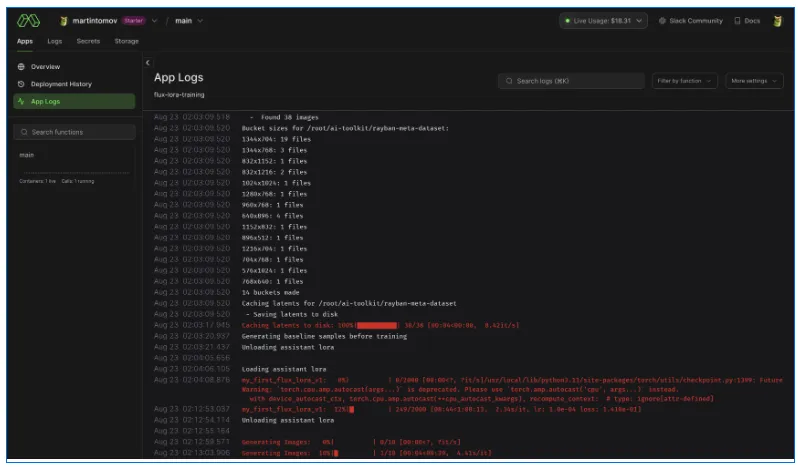Select App Logs in the sidebar
Viewport: 798px width, 467px height.
pyautogui.click(x=74, y=101)
